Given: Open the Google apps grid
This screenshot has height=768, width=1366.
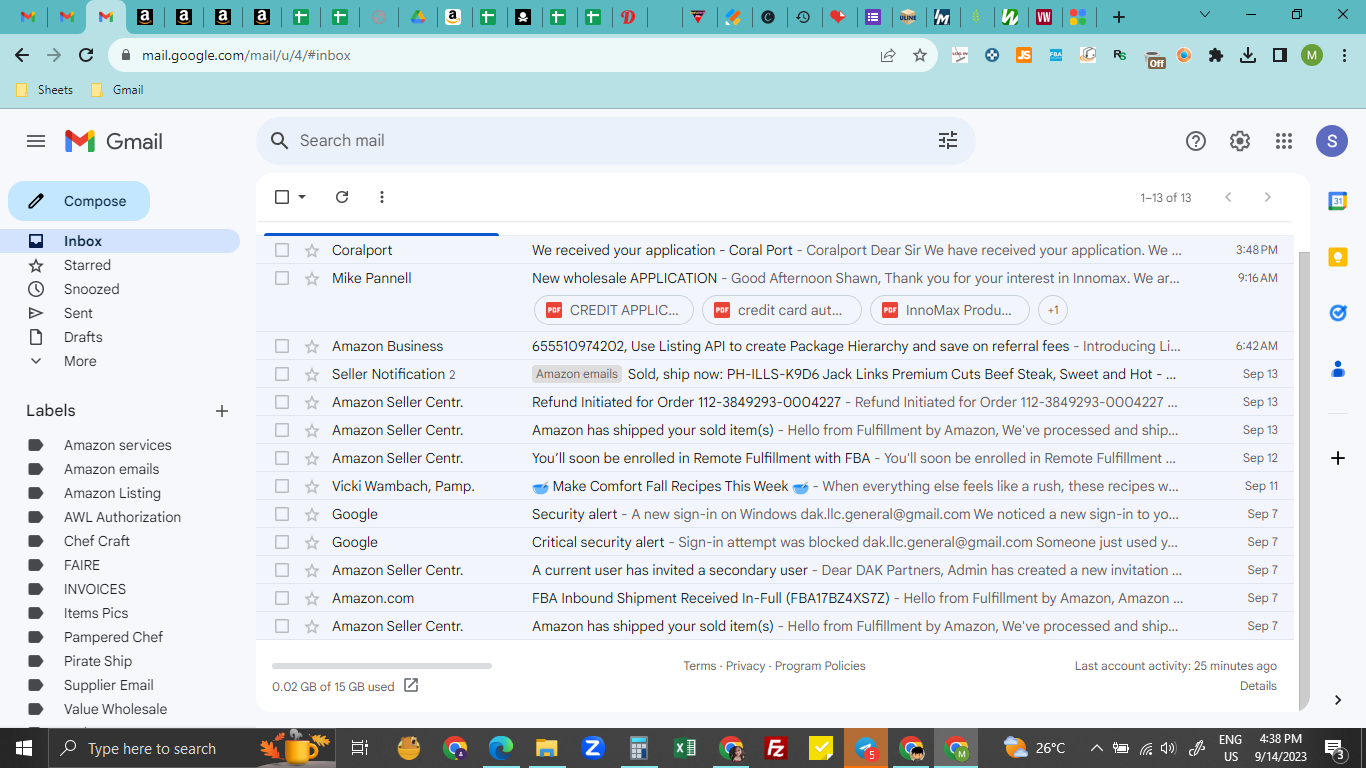Looking at the screenshot, I should pos(1284,141).
